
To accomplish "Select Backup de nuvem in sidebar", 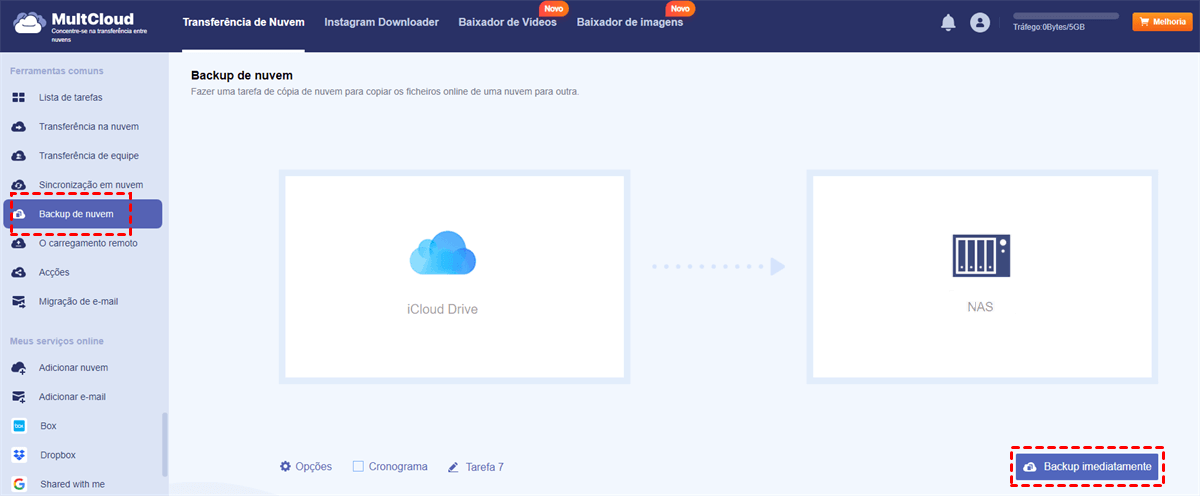I will [x=82, y=214].
